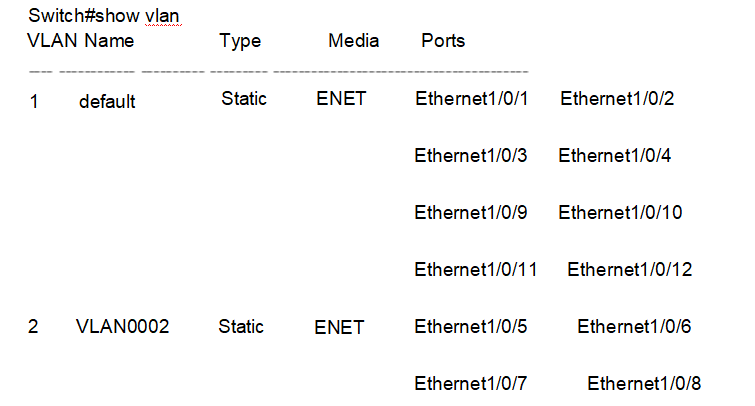Click "ENET" media in the VLAN0002 row
The width and height of the screenshot is (755, 406).
[x=339, y=327]
